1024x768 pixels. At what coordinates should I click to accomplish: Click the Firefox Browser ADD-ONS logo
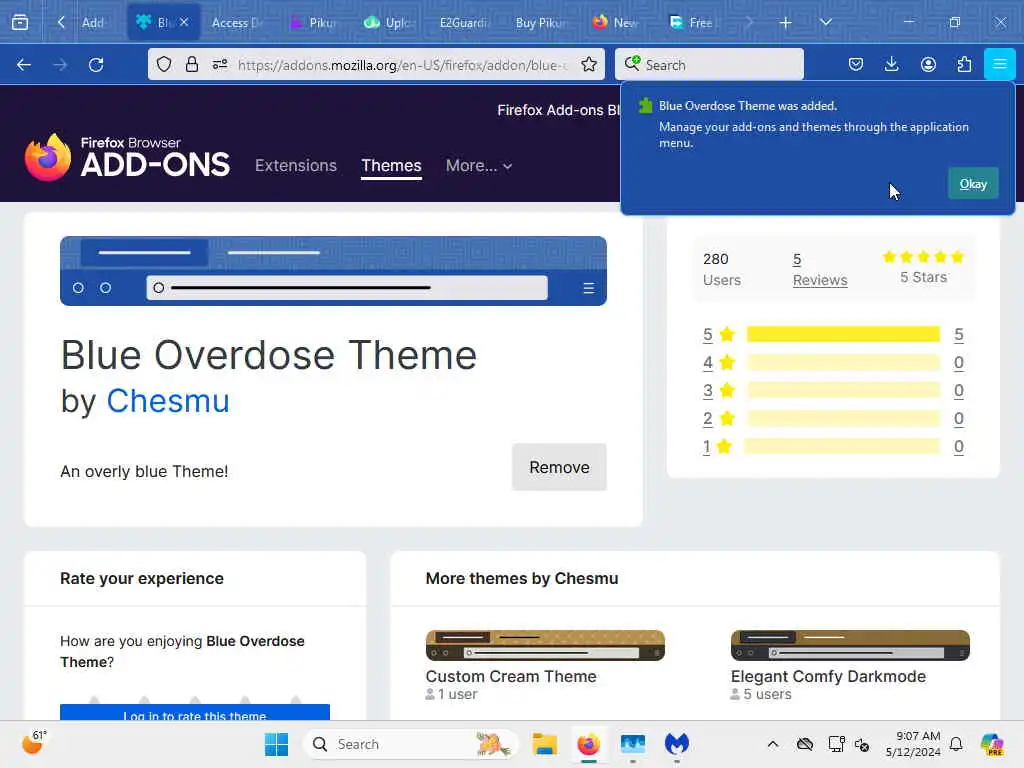(127, 157)
